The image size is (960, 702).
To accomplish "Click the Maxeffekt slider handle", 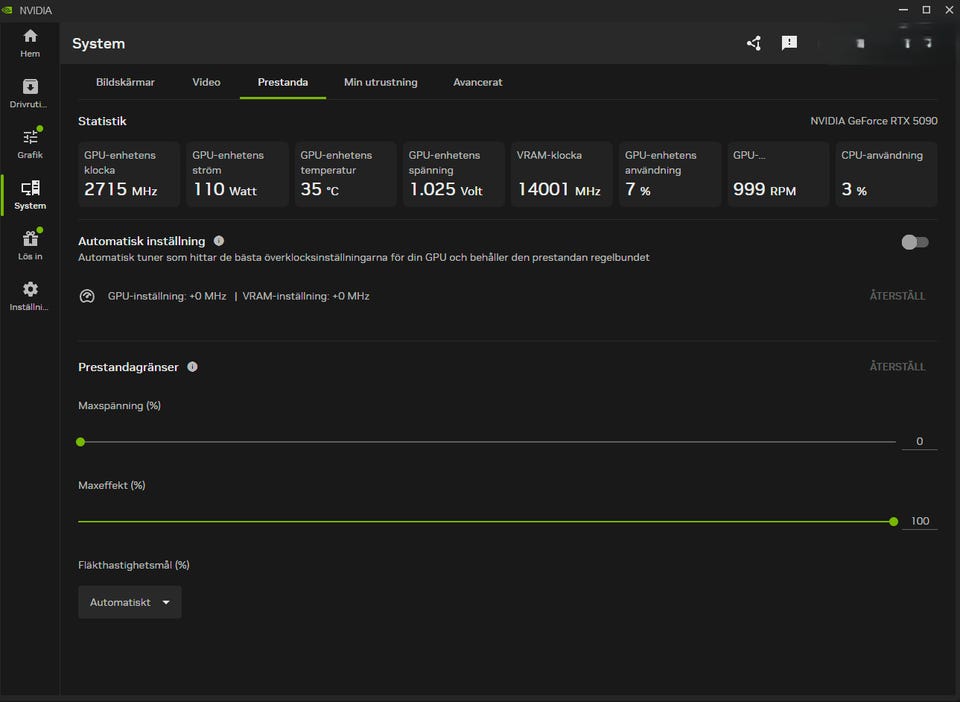I will coord(893,521).
